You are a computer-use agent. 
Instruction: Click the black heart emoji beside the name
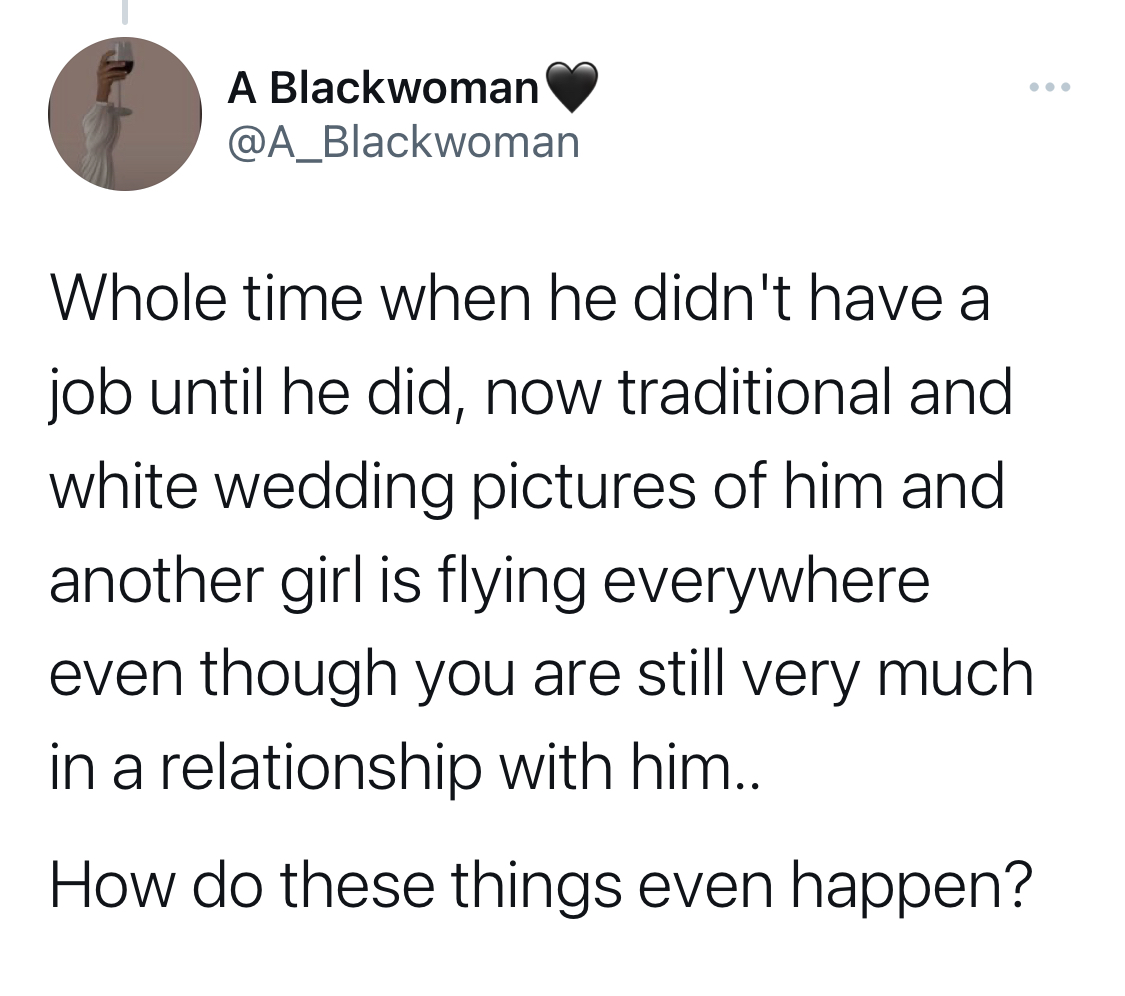[571, 88]
